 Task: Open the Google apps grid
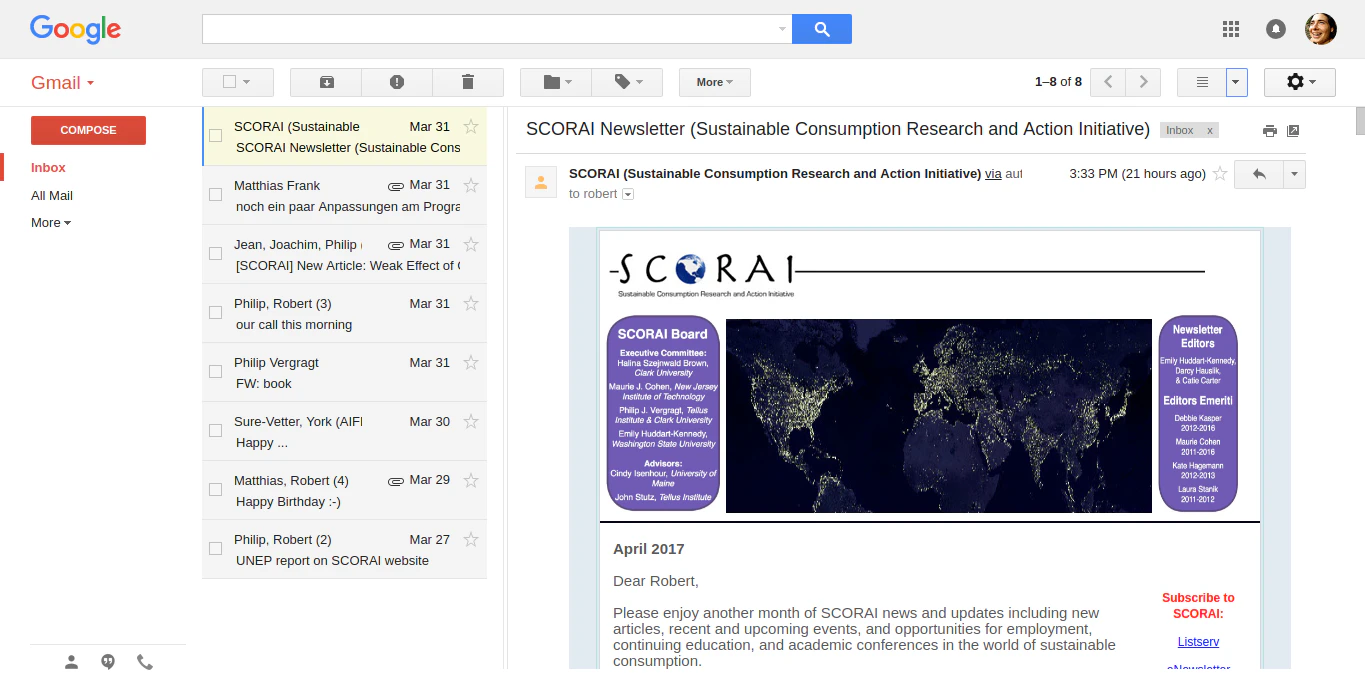(1231, 29)
